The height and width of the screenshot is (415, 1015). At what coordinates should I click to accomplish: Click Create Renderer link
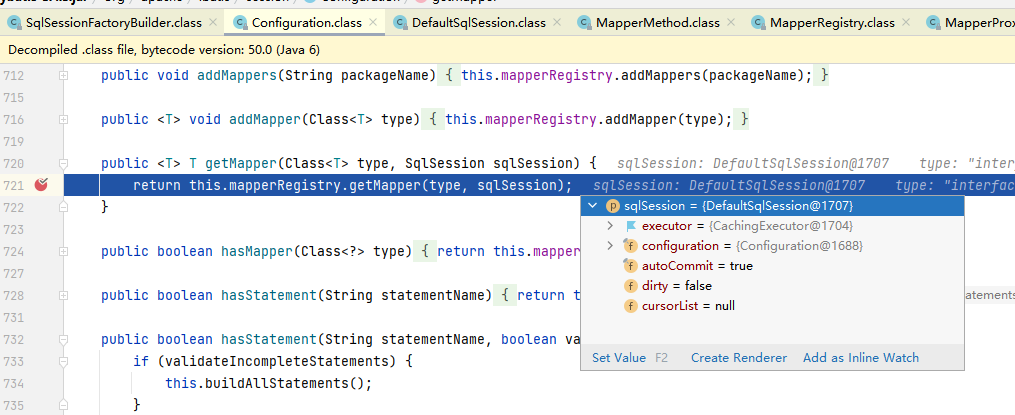coord(739,357)
